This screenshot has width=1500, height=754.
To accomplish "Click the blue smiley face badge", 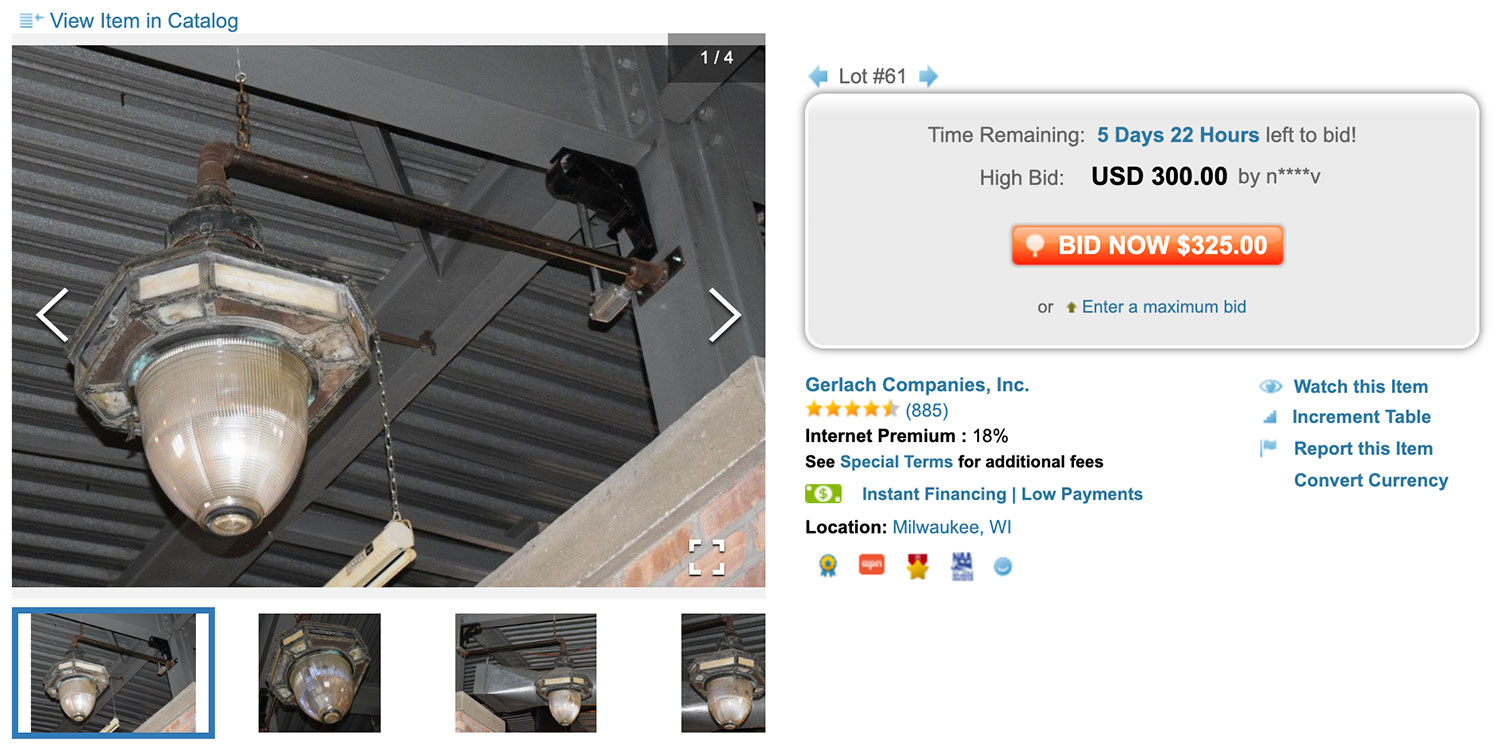I will [x=1003, y=567].
